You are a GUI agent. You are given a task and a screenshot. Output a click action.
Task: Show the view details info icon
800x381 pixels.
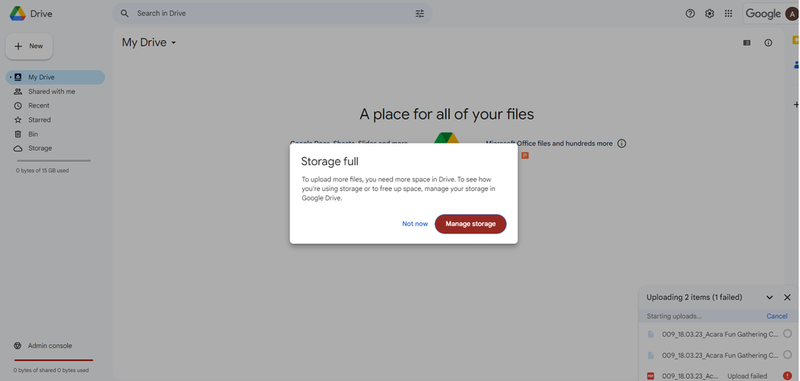(768, 43)
